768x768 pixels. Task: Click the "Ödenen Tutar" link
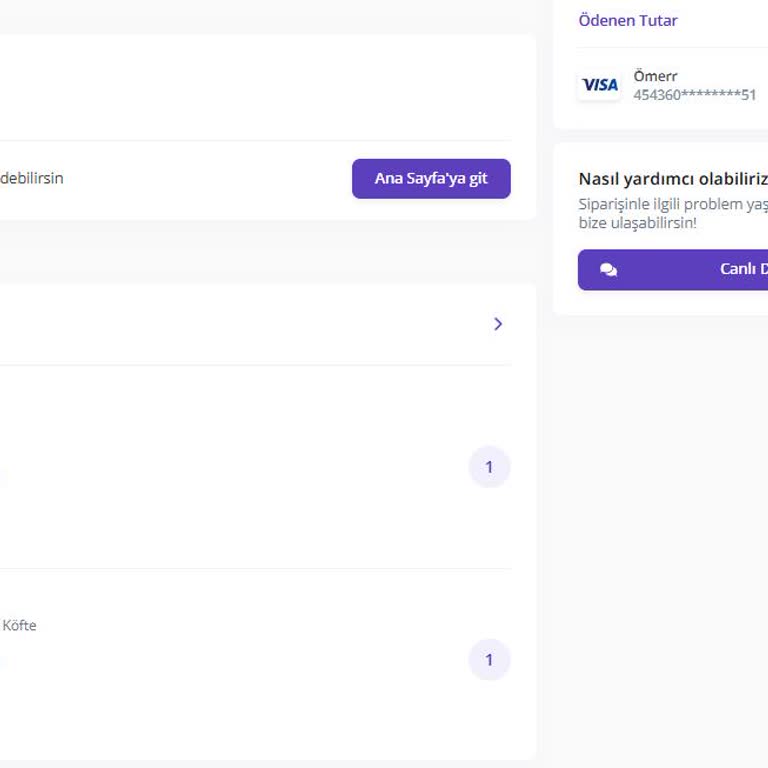coord(628,20)
